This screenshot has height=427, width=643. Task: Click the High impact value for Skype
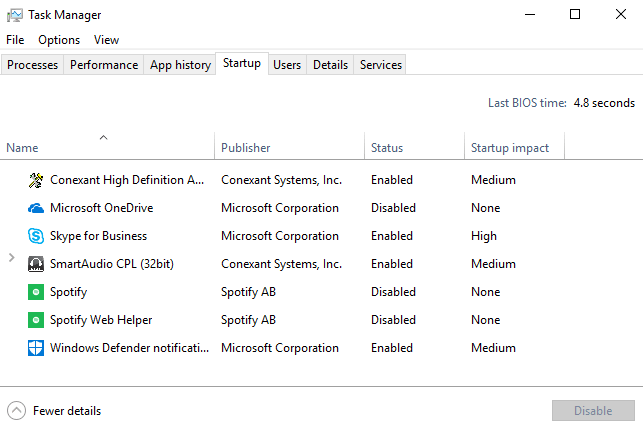click(x=484, y=236)
